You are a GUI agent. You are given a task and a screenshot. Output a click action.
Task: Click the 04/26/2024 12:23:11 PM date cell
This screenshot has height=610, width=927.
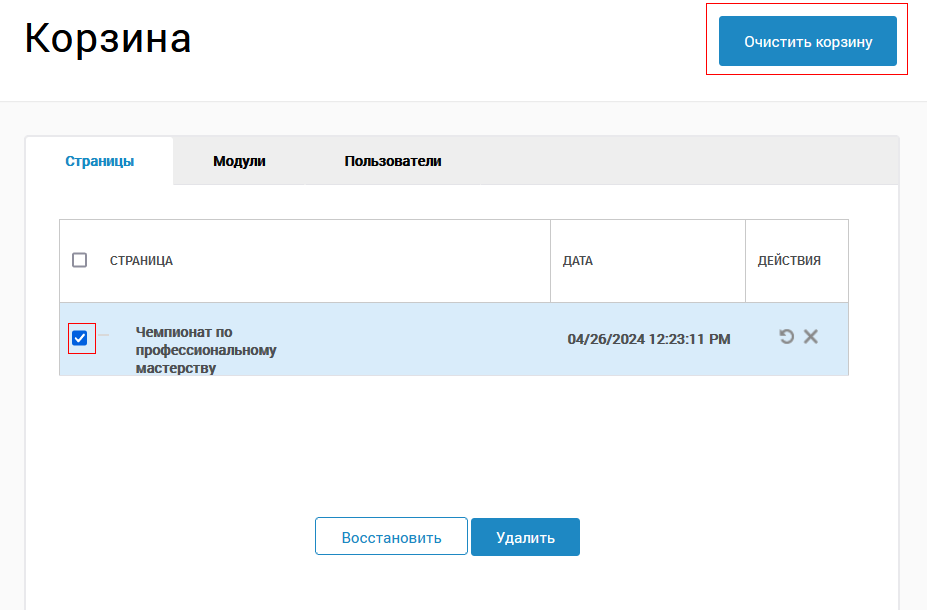coord(649,339)
